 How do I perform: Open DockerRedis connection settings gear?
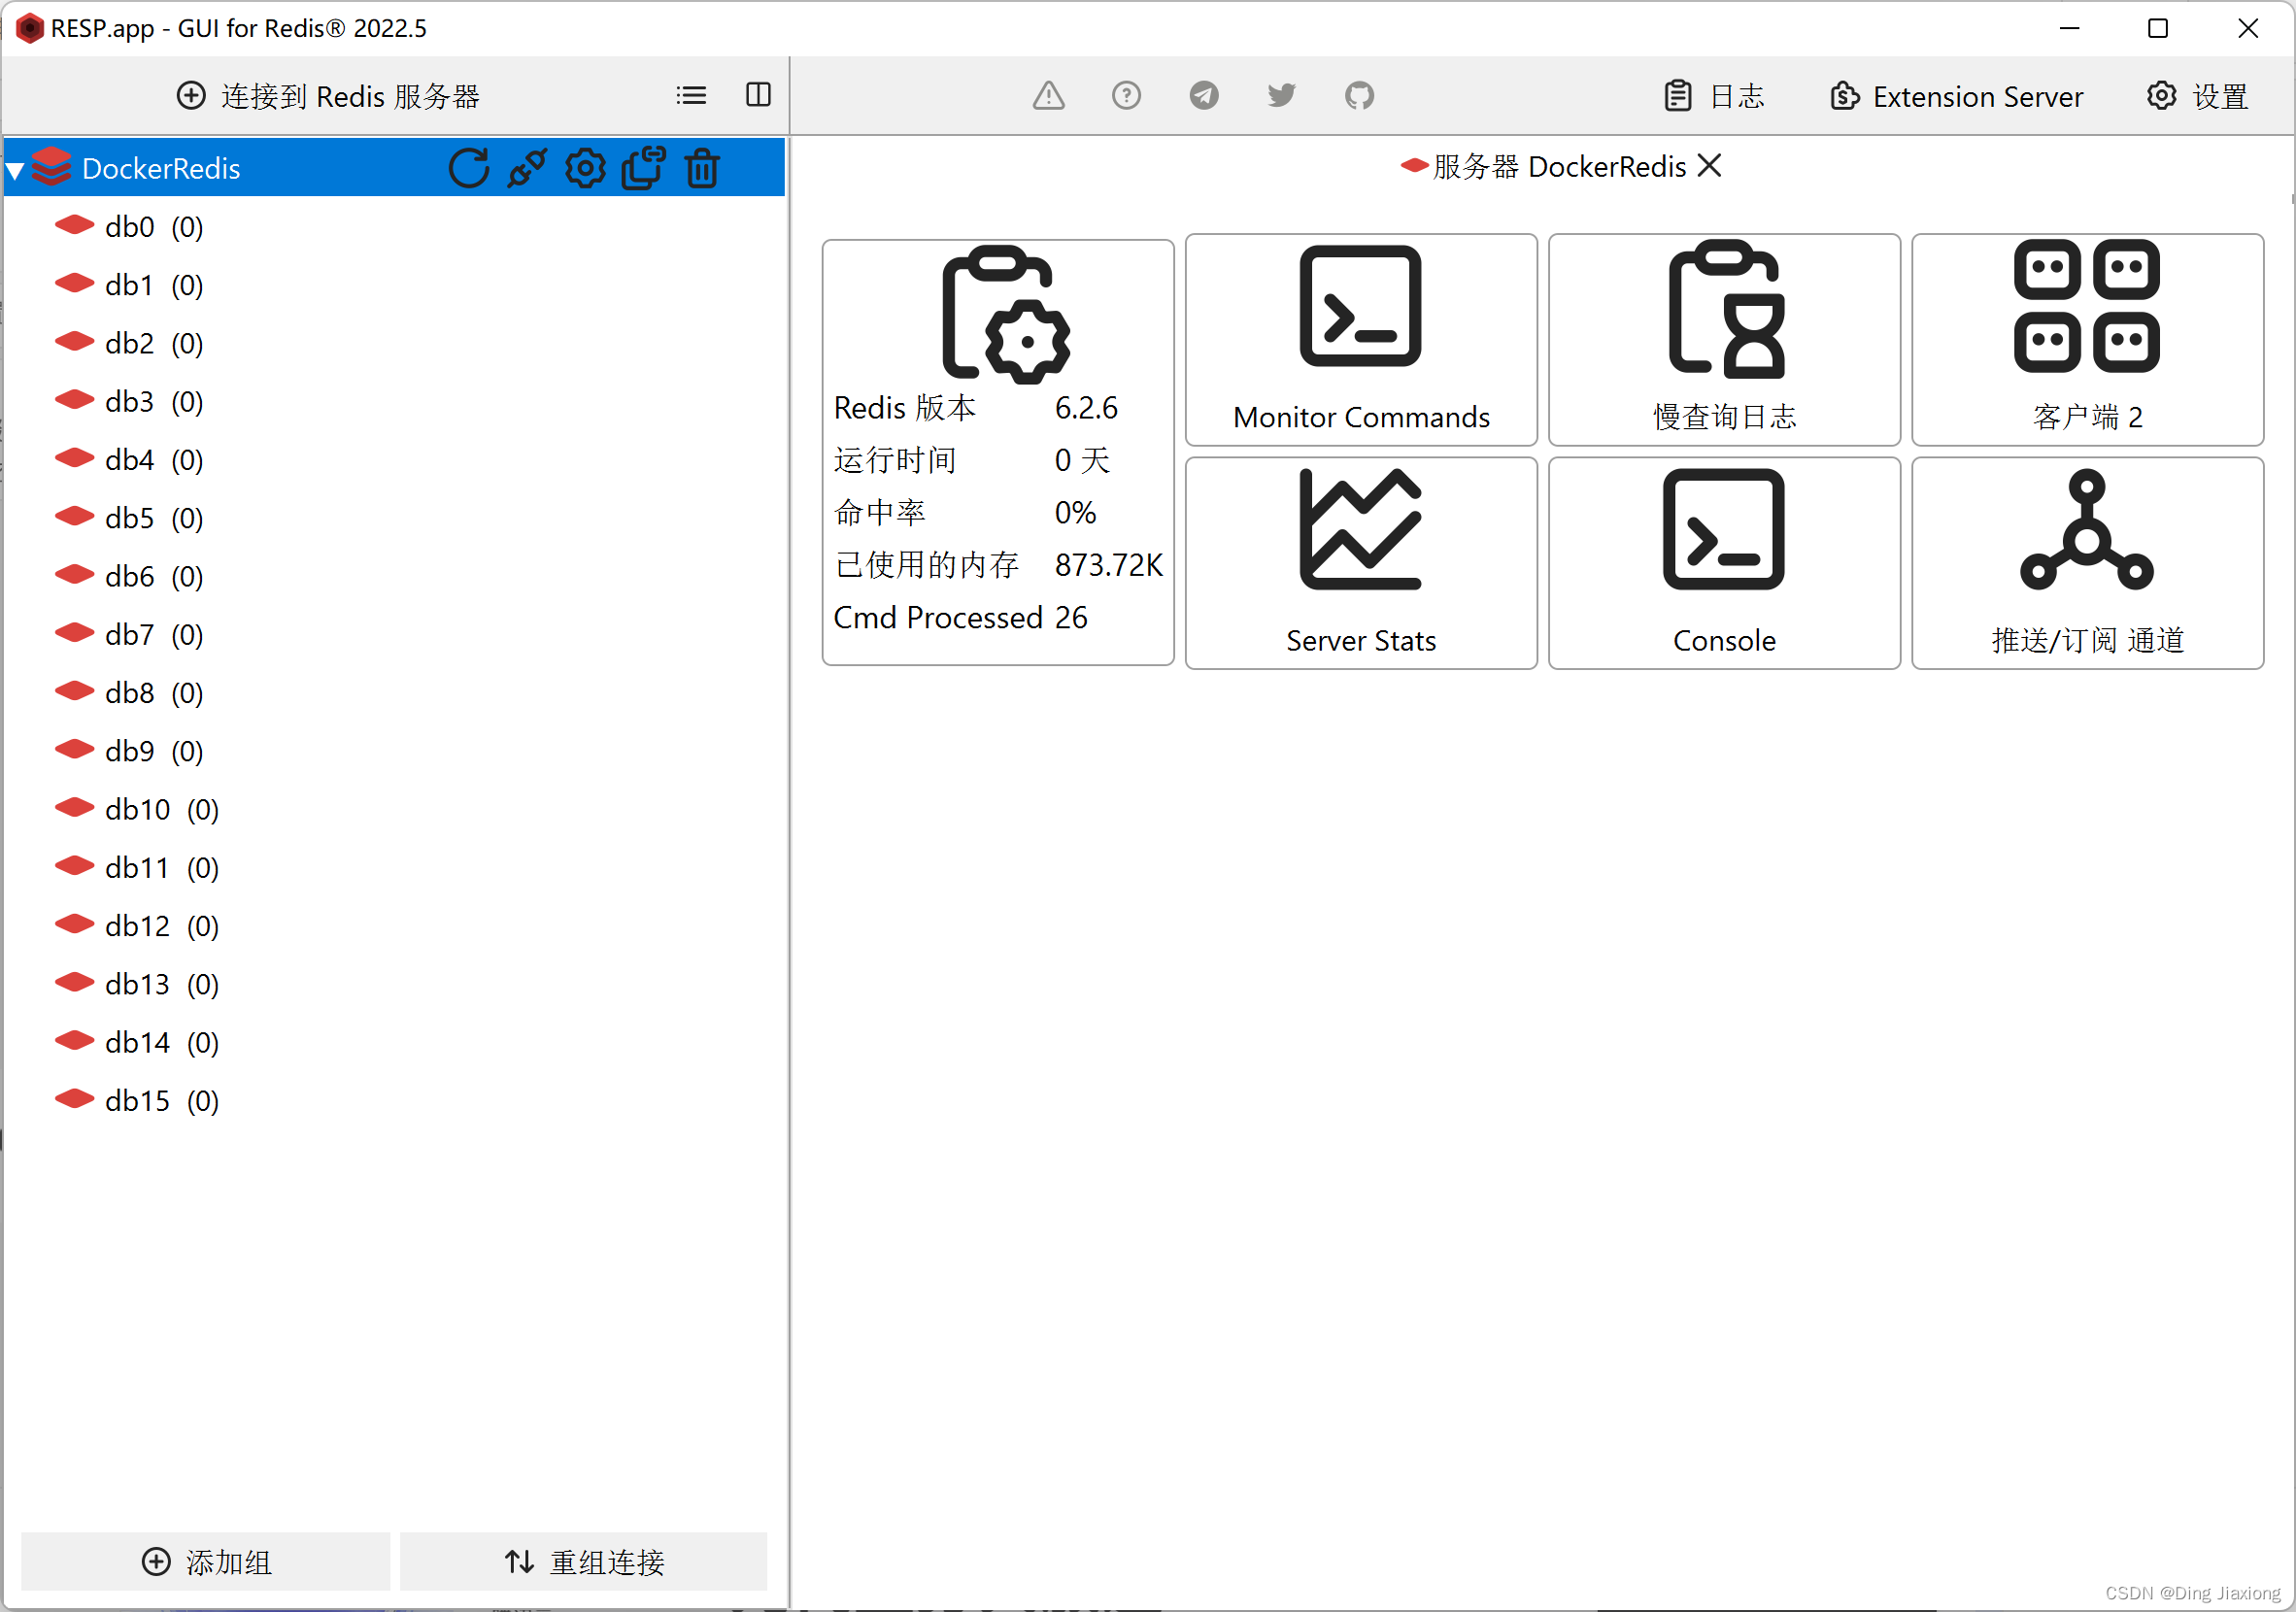(585, 168)
